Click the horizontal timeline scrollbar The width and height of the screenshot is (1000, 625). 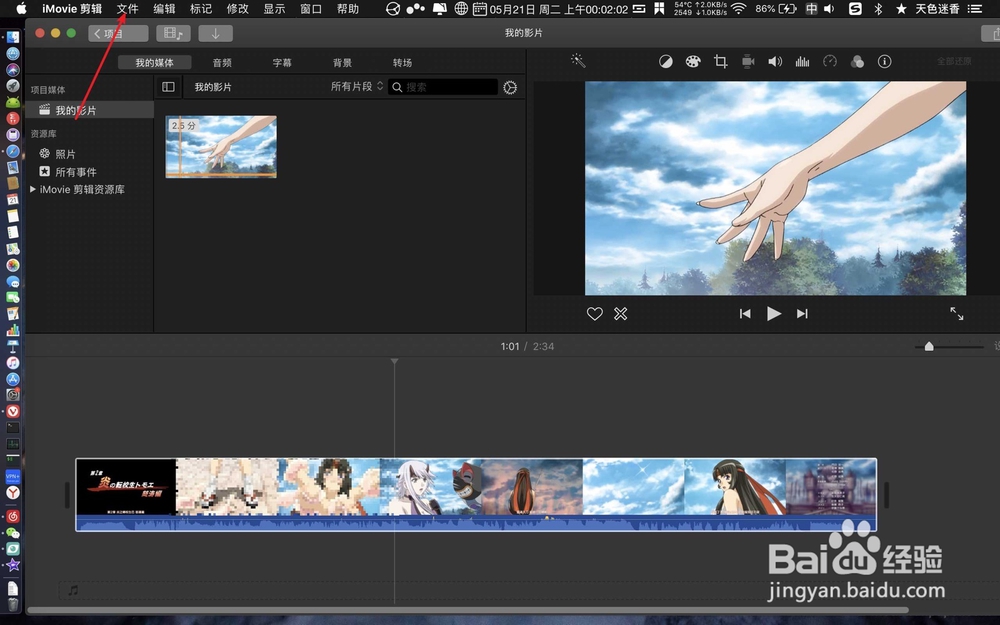tap(467, 610)
